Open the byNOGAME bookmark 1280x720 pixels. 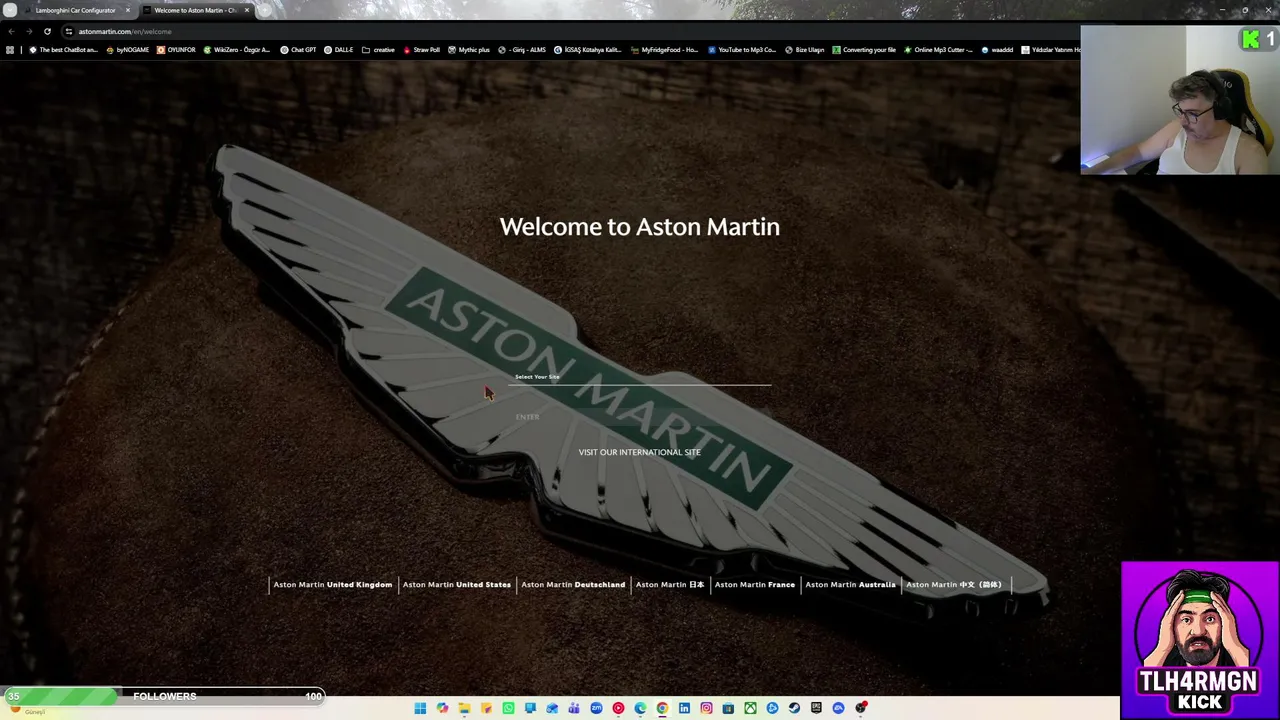[127, 50]
